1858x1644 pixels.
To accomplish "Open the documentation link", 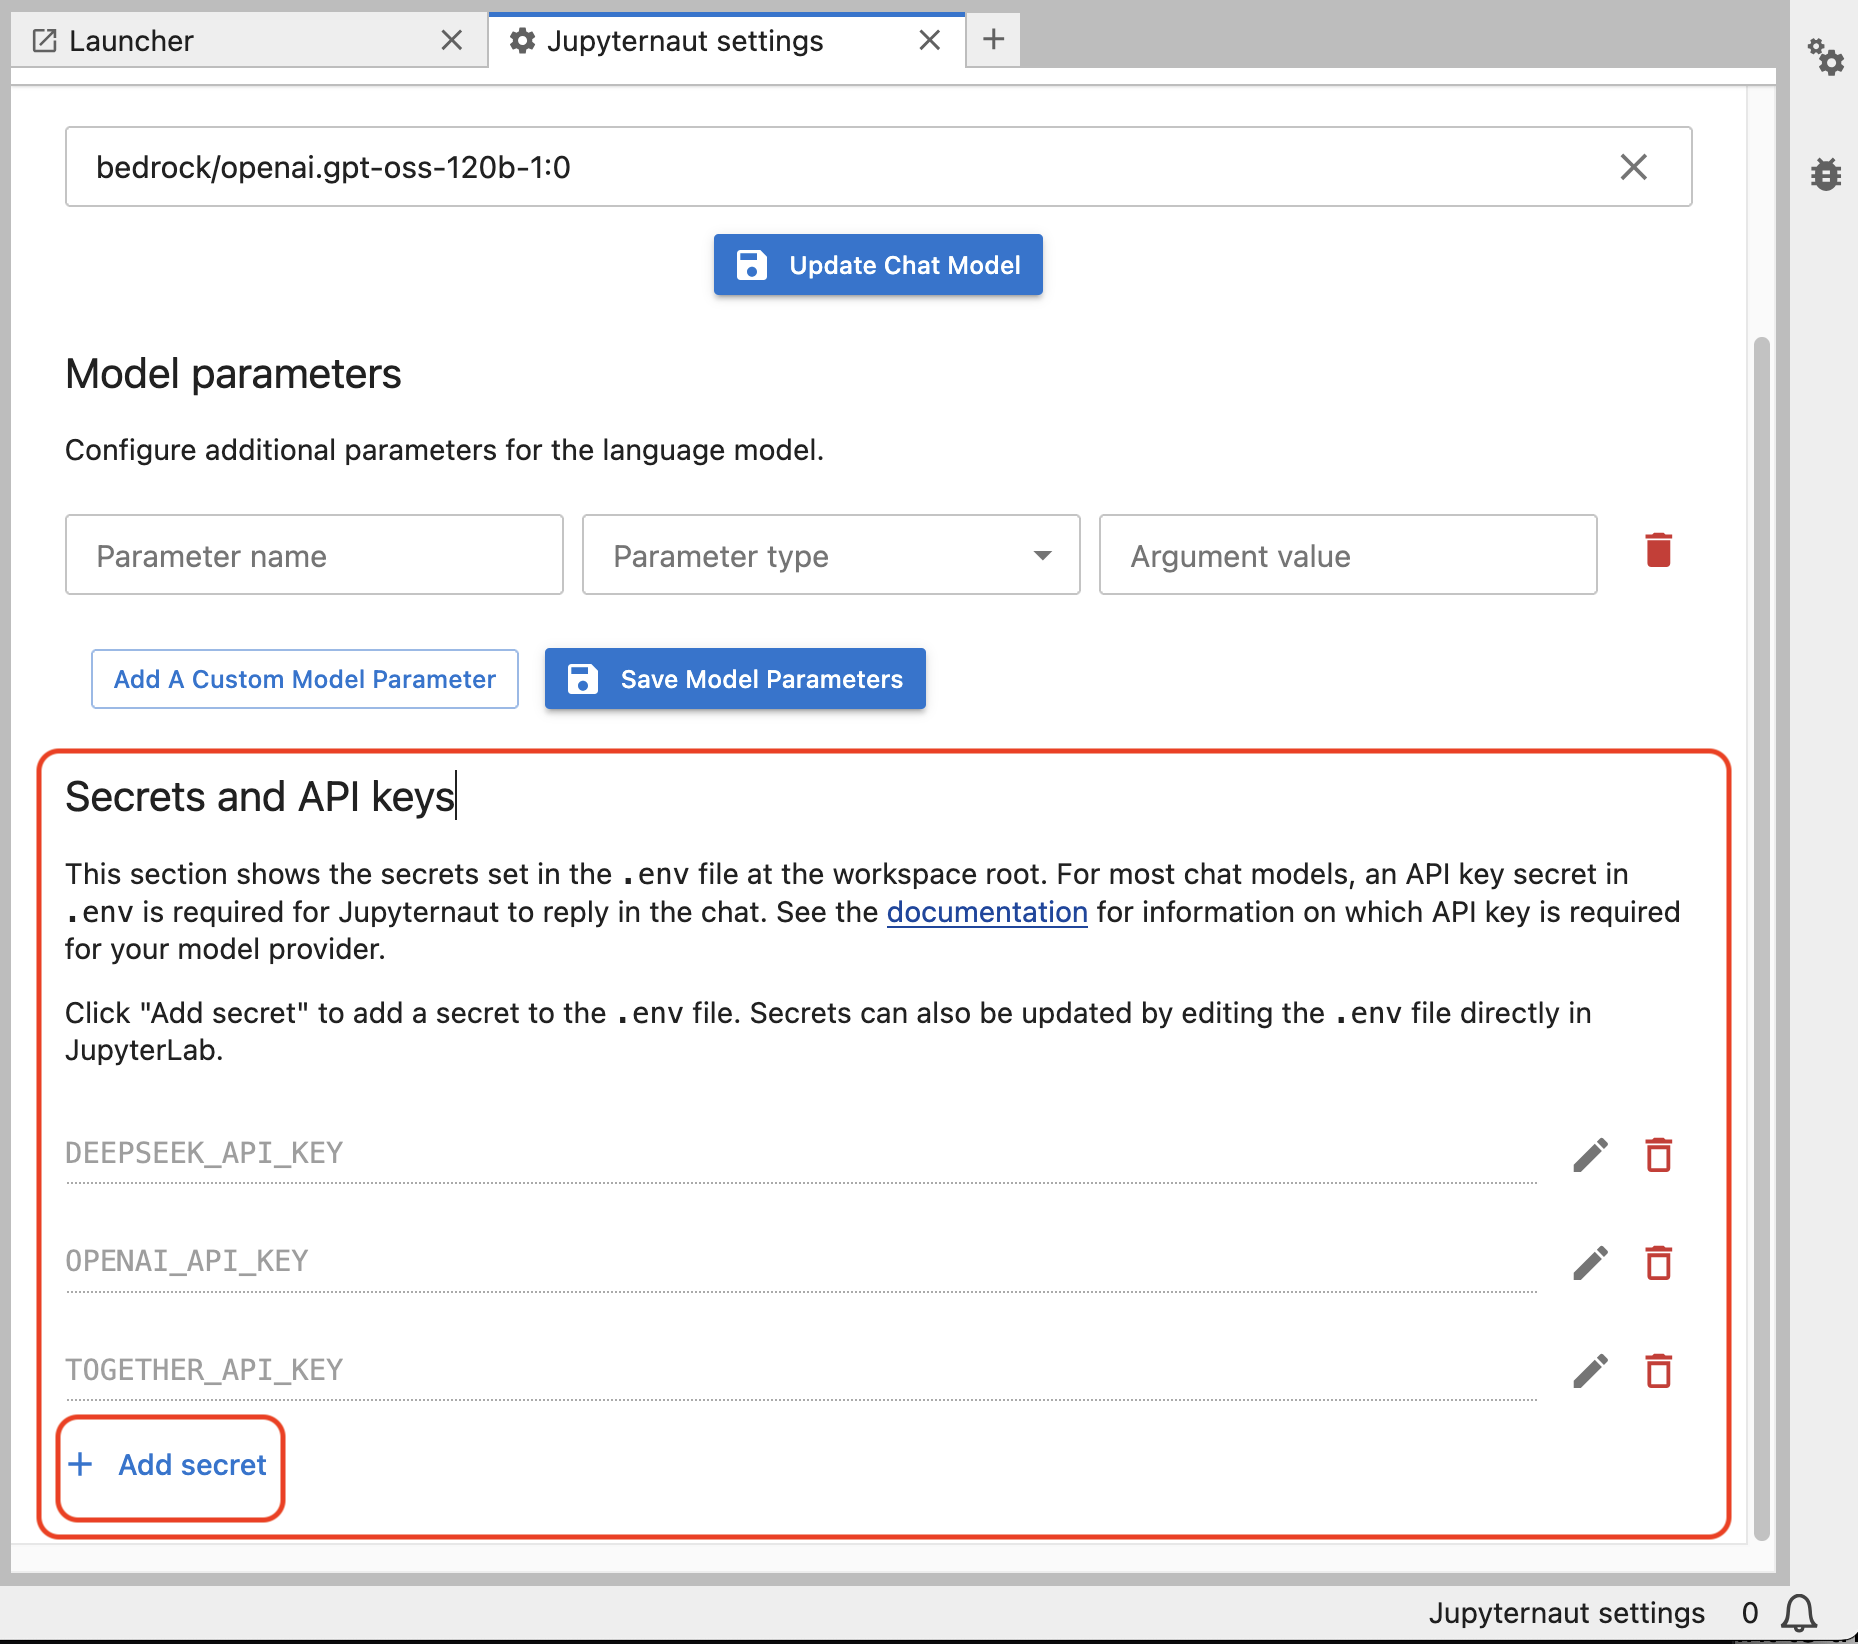I will 987,912.
